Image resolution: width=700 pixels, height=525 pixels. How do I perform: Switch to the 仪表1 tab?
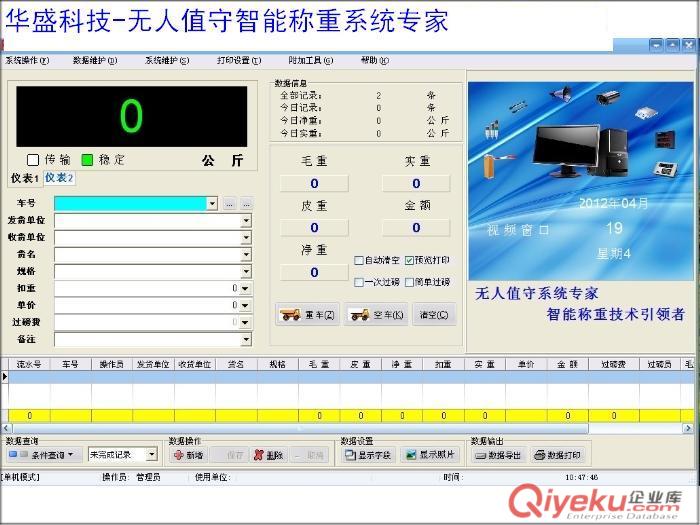click(25, 178)
